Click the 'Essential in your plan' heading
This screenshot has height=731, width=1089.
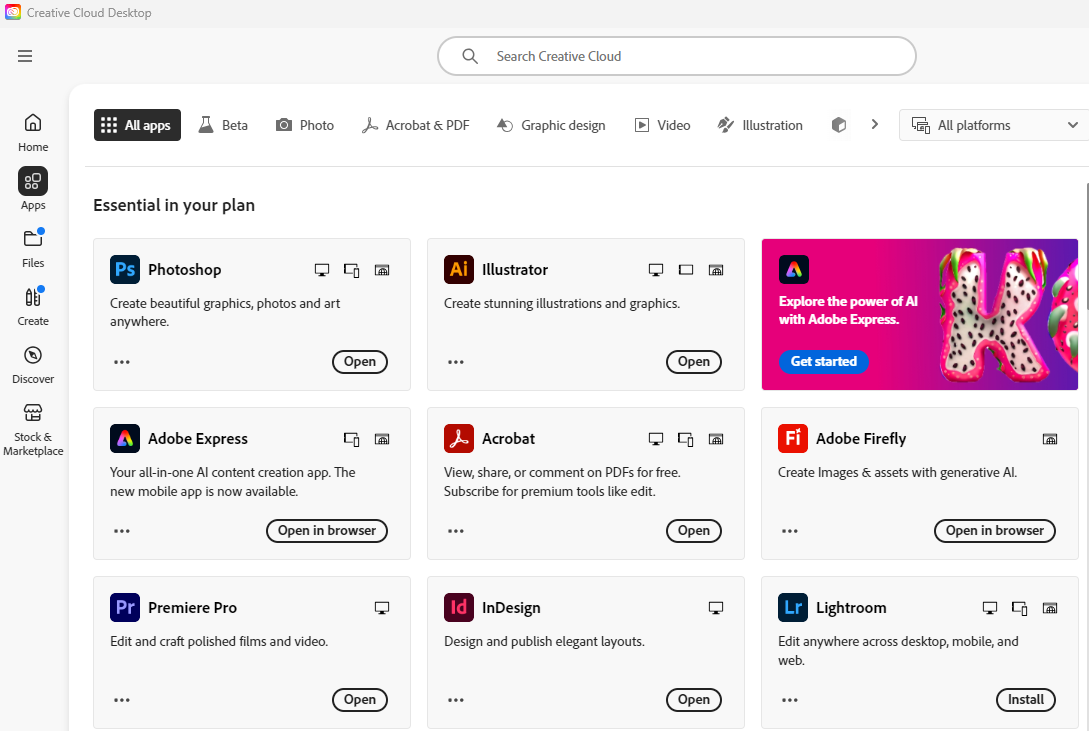point(174,205)
